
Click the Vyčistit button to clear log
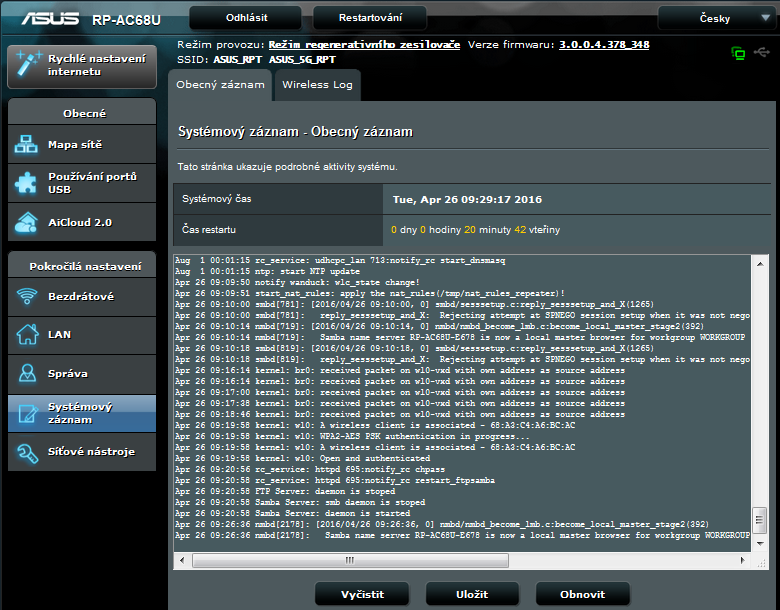tap(362, 594)
